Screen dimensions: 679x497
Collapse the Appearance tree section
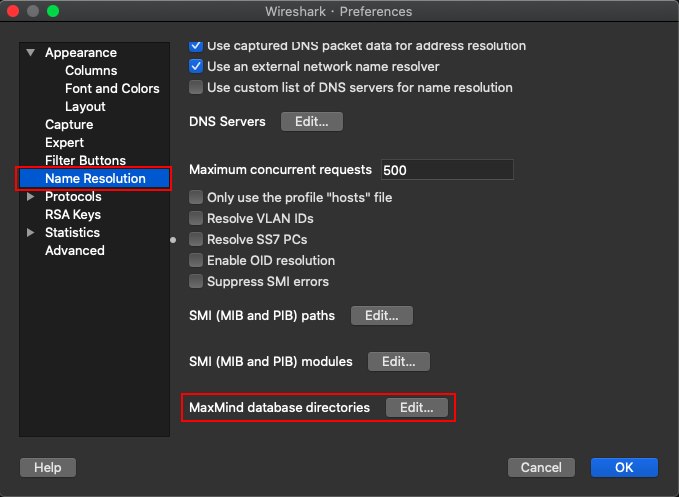[x=30, y=52]
